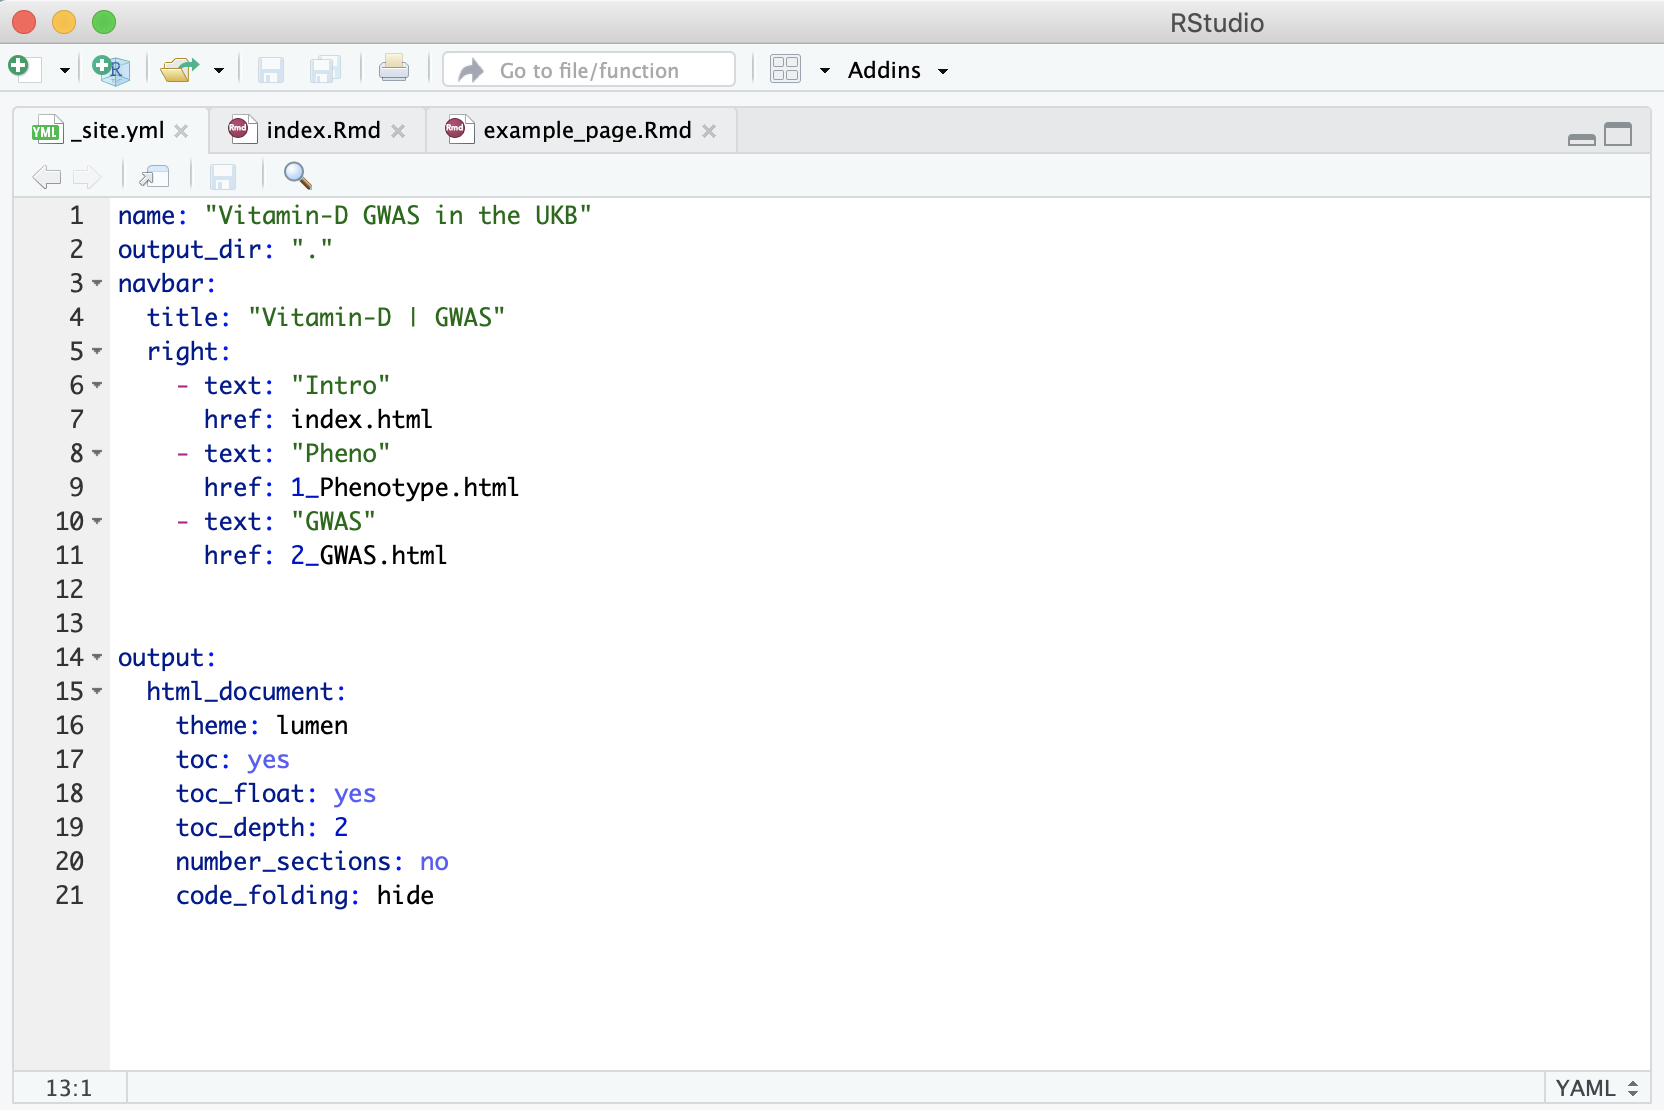Collapse the Intro fold on line 6
Viewport: 1664px width, 1110px height.
[97, 386]
